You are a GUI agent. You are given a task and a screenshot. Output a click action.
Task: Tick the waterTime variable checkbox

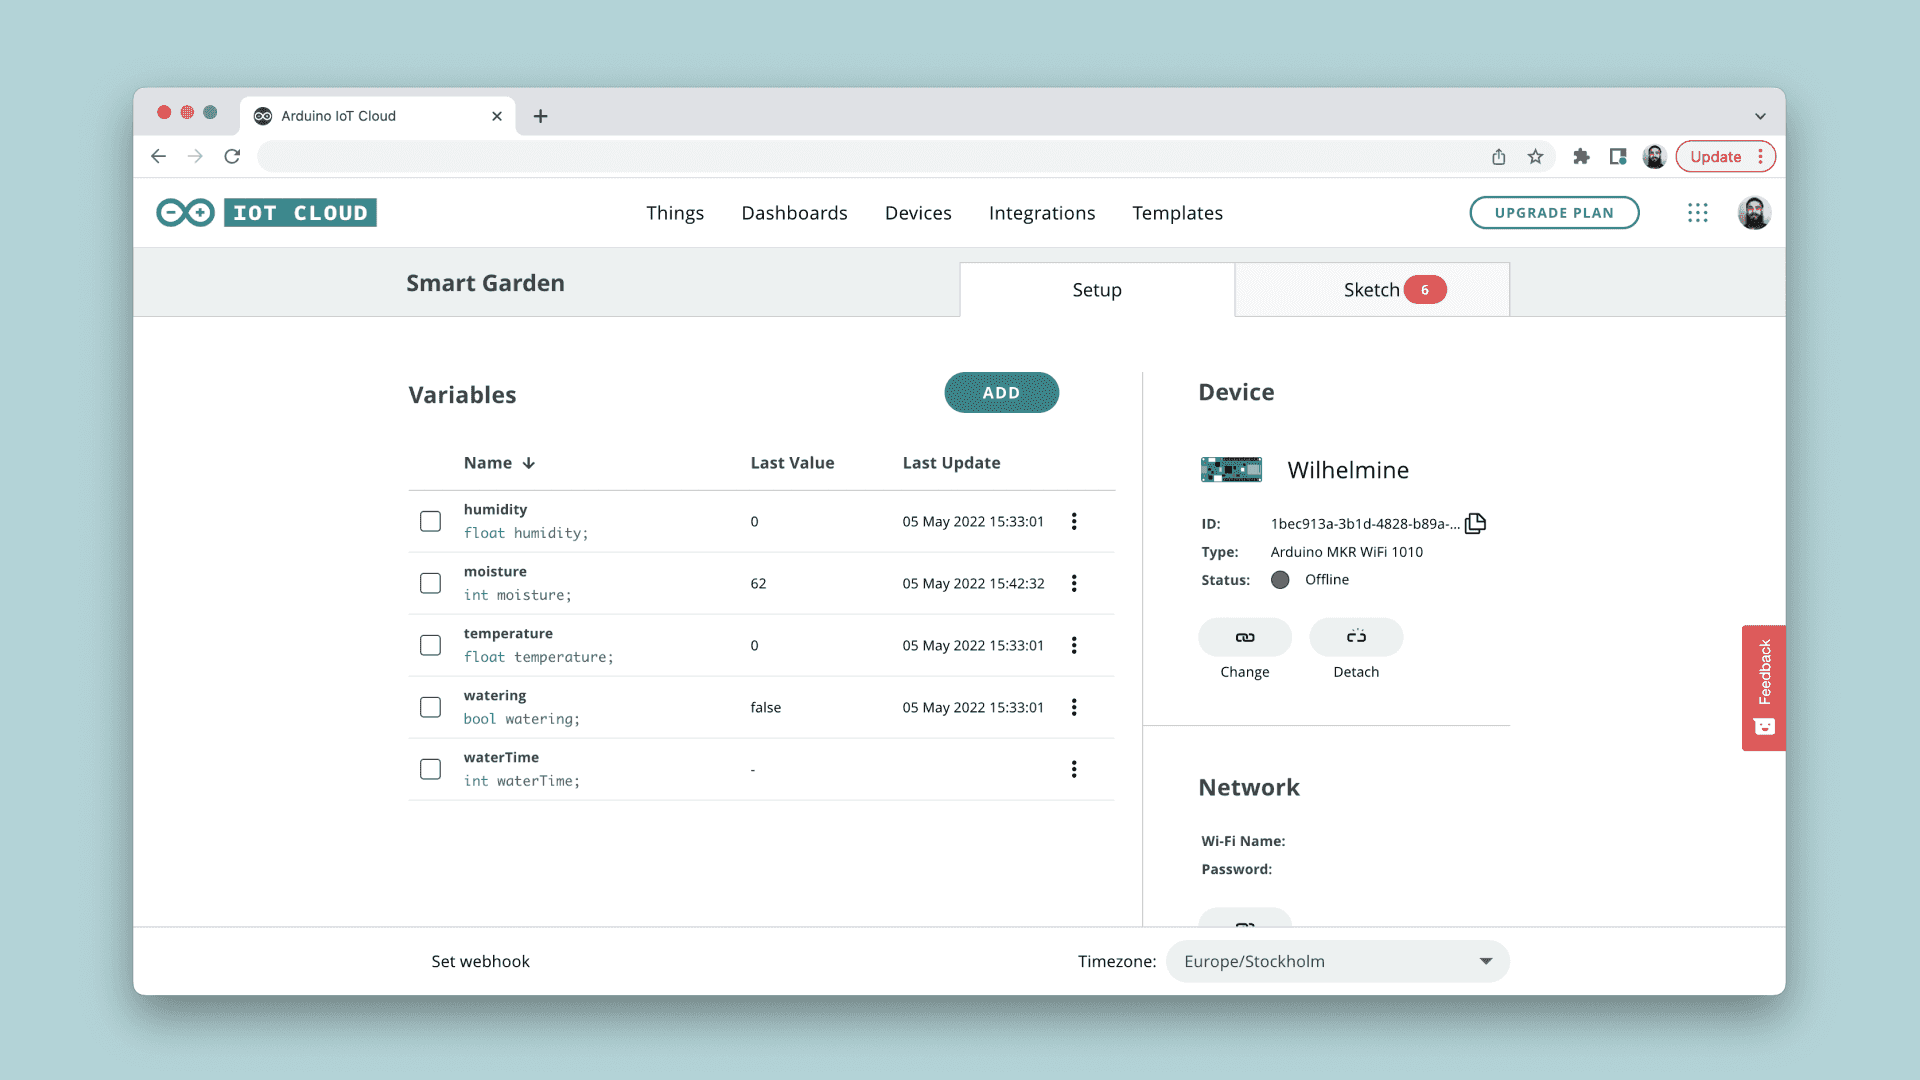pos(430,769)
